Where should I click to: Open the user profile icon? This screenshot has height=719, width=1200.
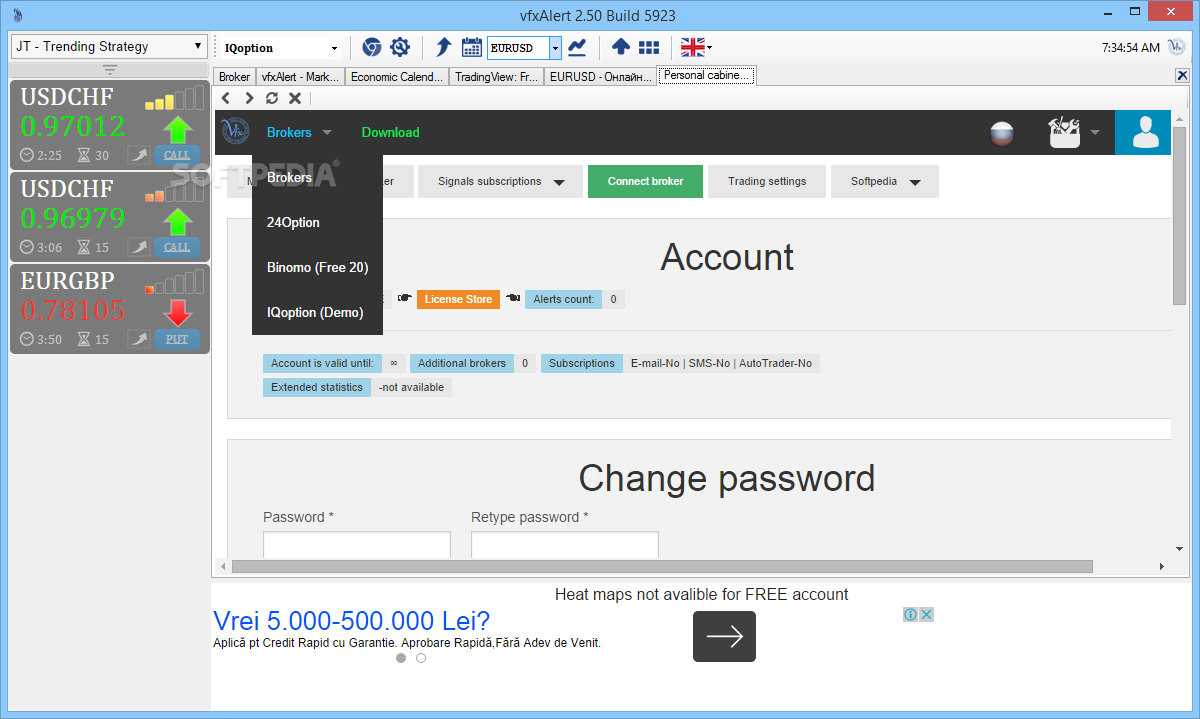(x=1143, y=132)
